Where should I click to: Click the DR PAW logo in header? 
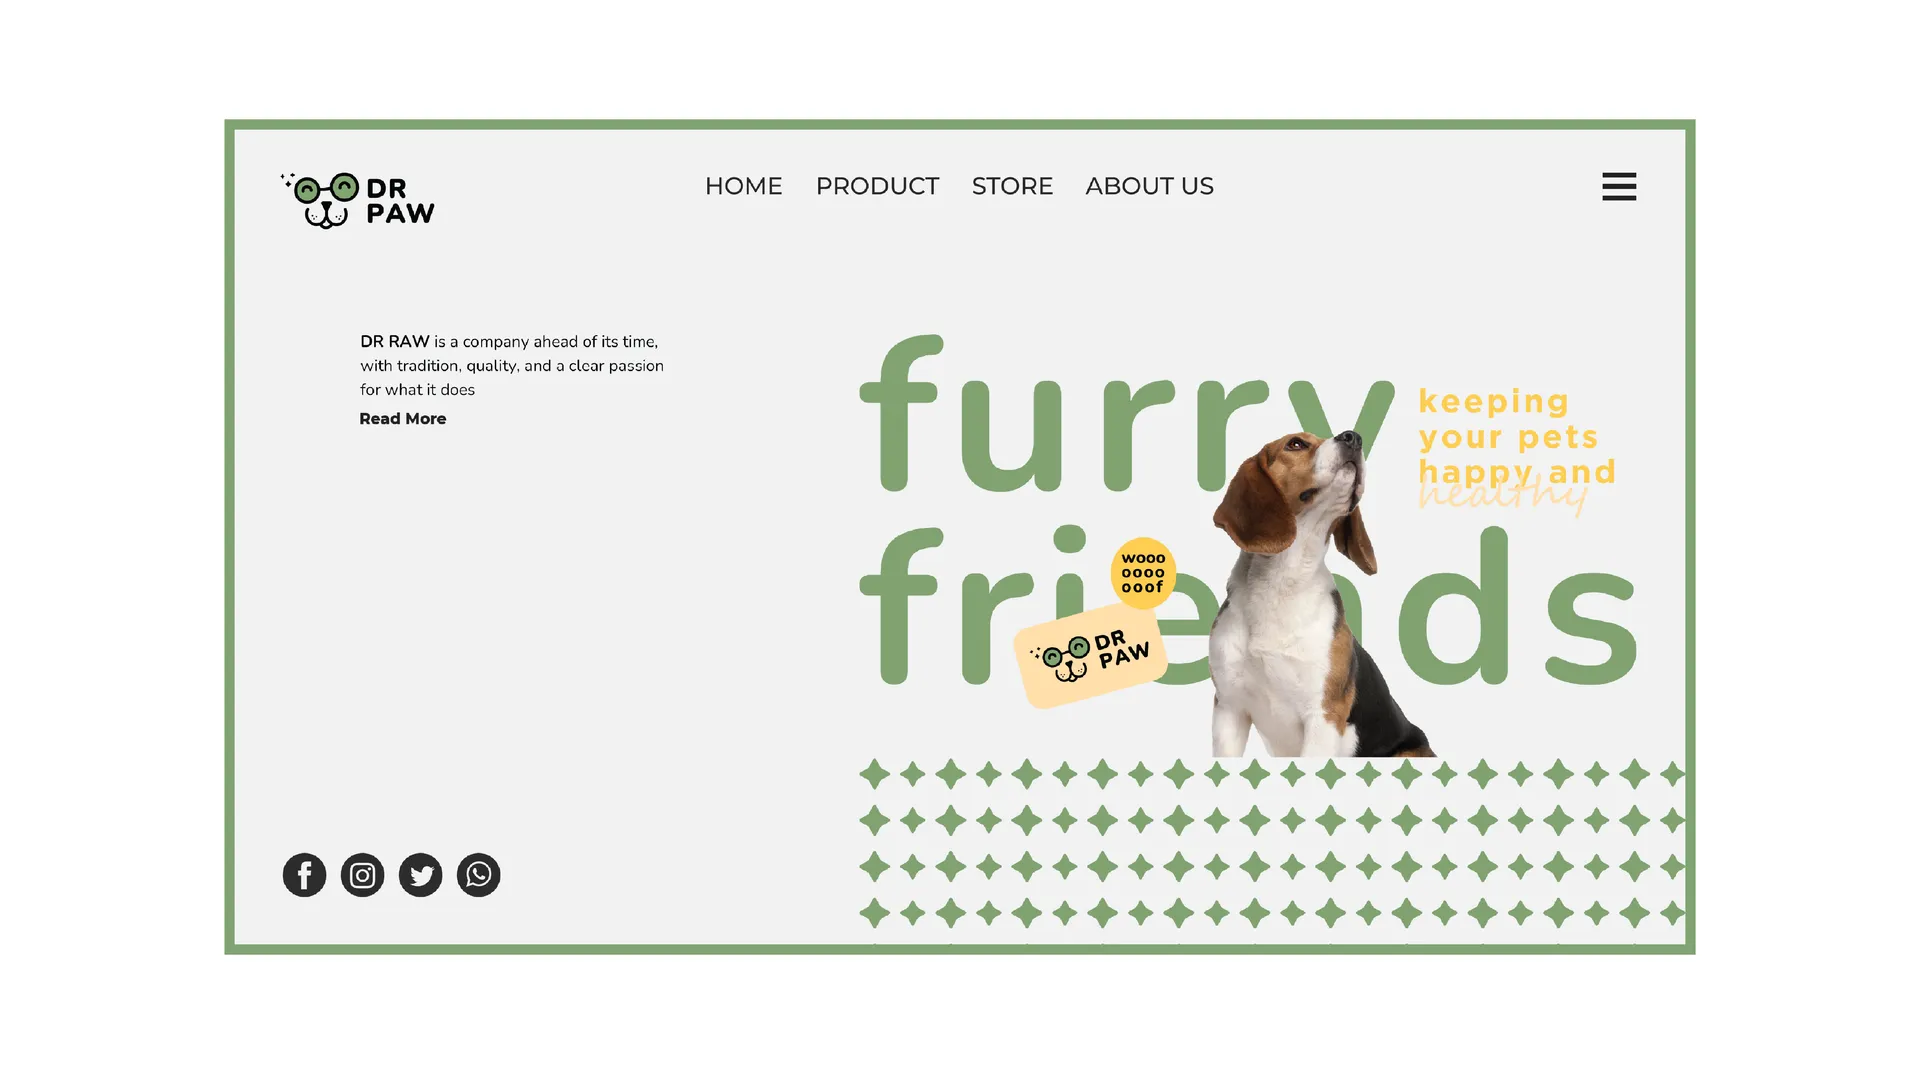click(x=357, y=200)
